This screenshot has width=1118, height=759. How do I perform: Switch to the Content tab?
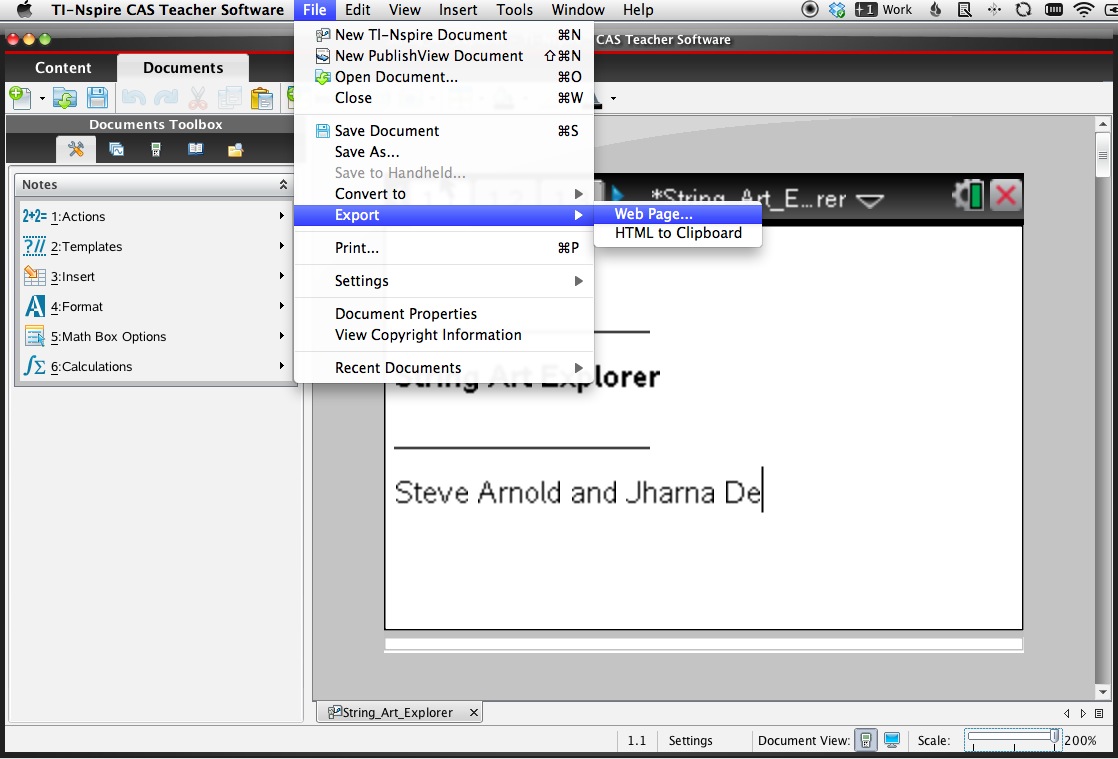tap(63, 68)
